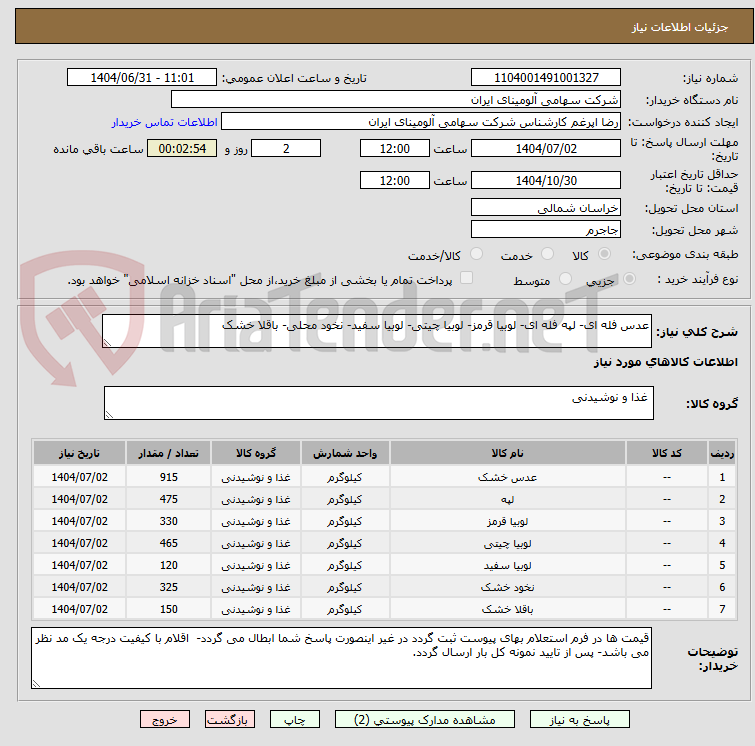Click the ایجاد کننده درخواست field
The image size is (755, 746).
click(x=421, y=122)
